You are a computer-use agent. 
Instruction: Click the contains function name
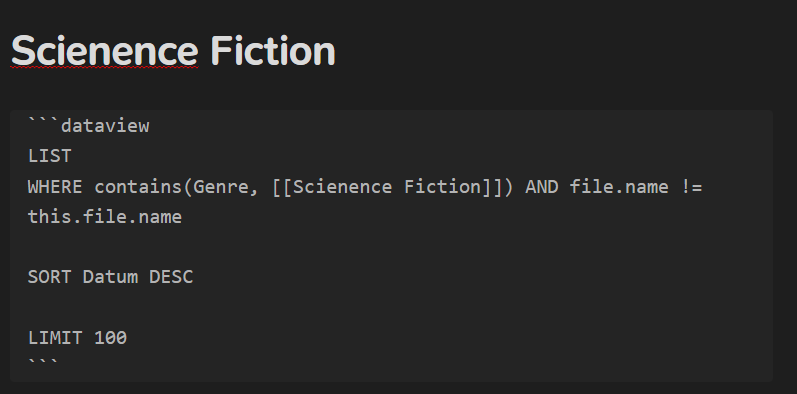138,187
